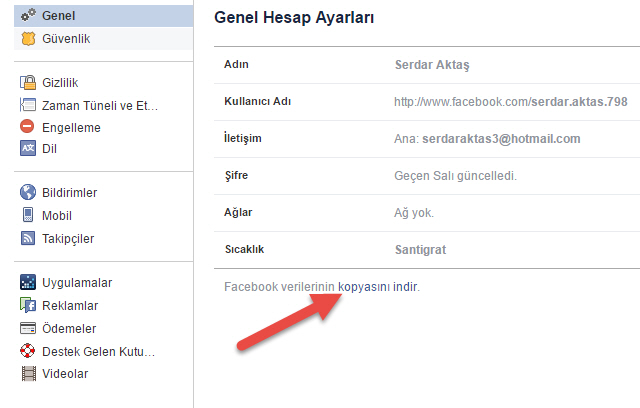Open the Genel settings section
Viewport: 640px width, 408px height.
point(104,16)
